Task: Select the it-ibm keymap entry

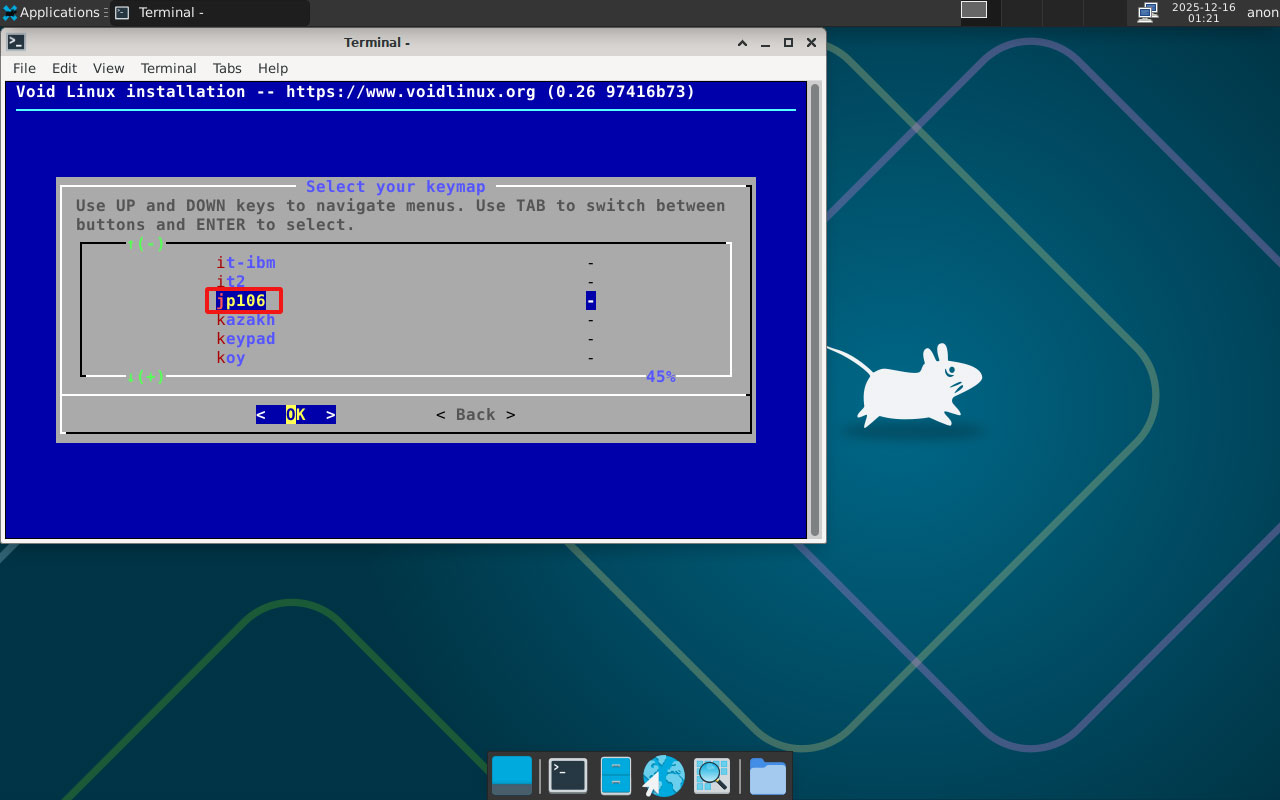Action: point(246,263)
